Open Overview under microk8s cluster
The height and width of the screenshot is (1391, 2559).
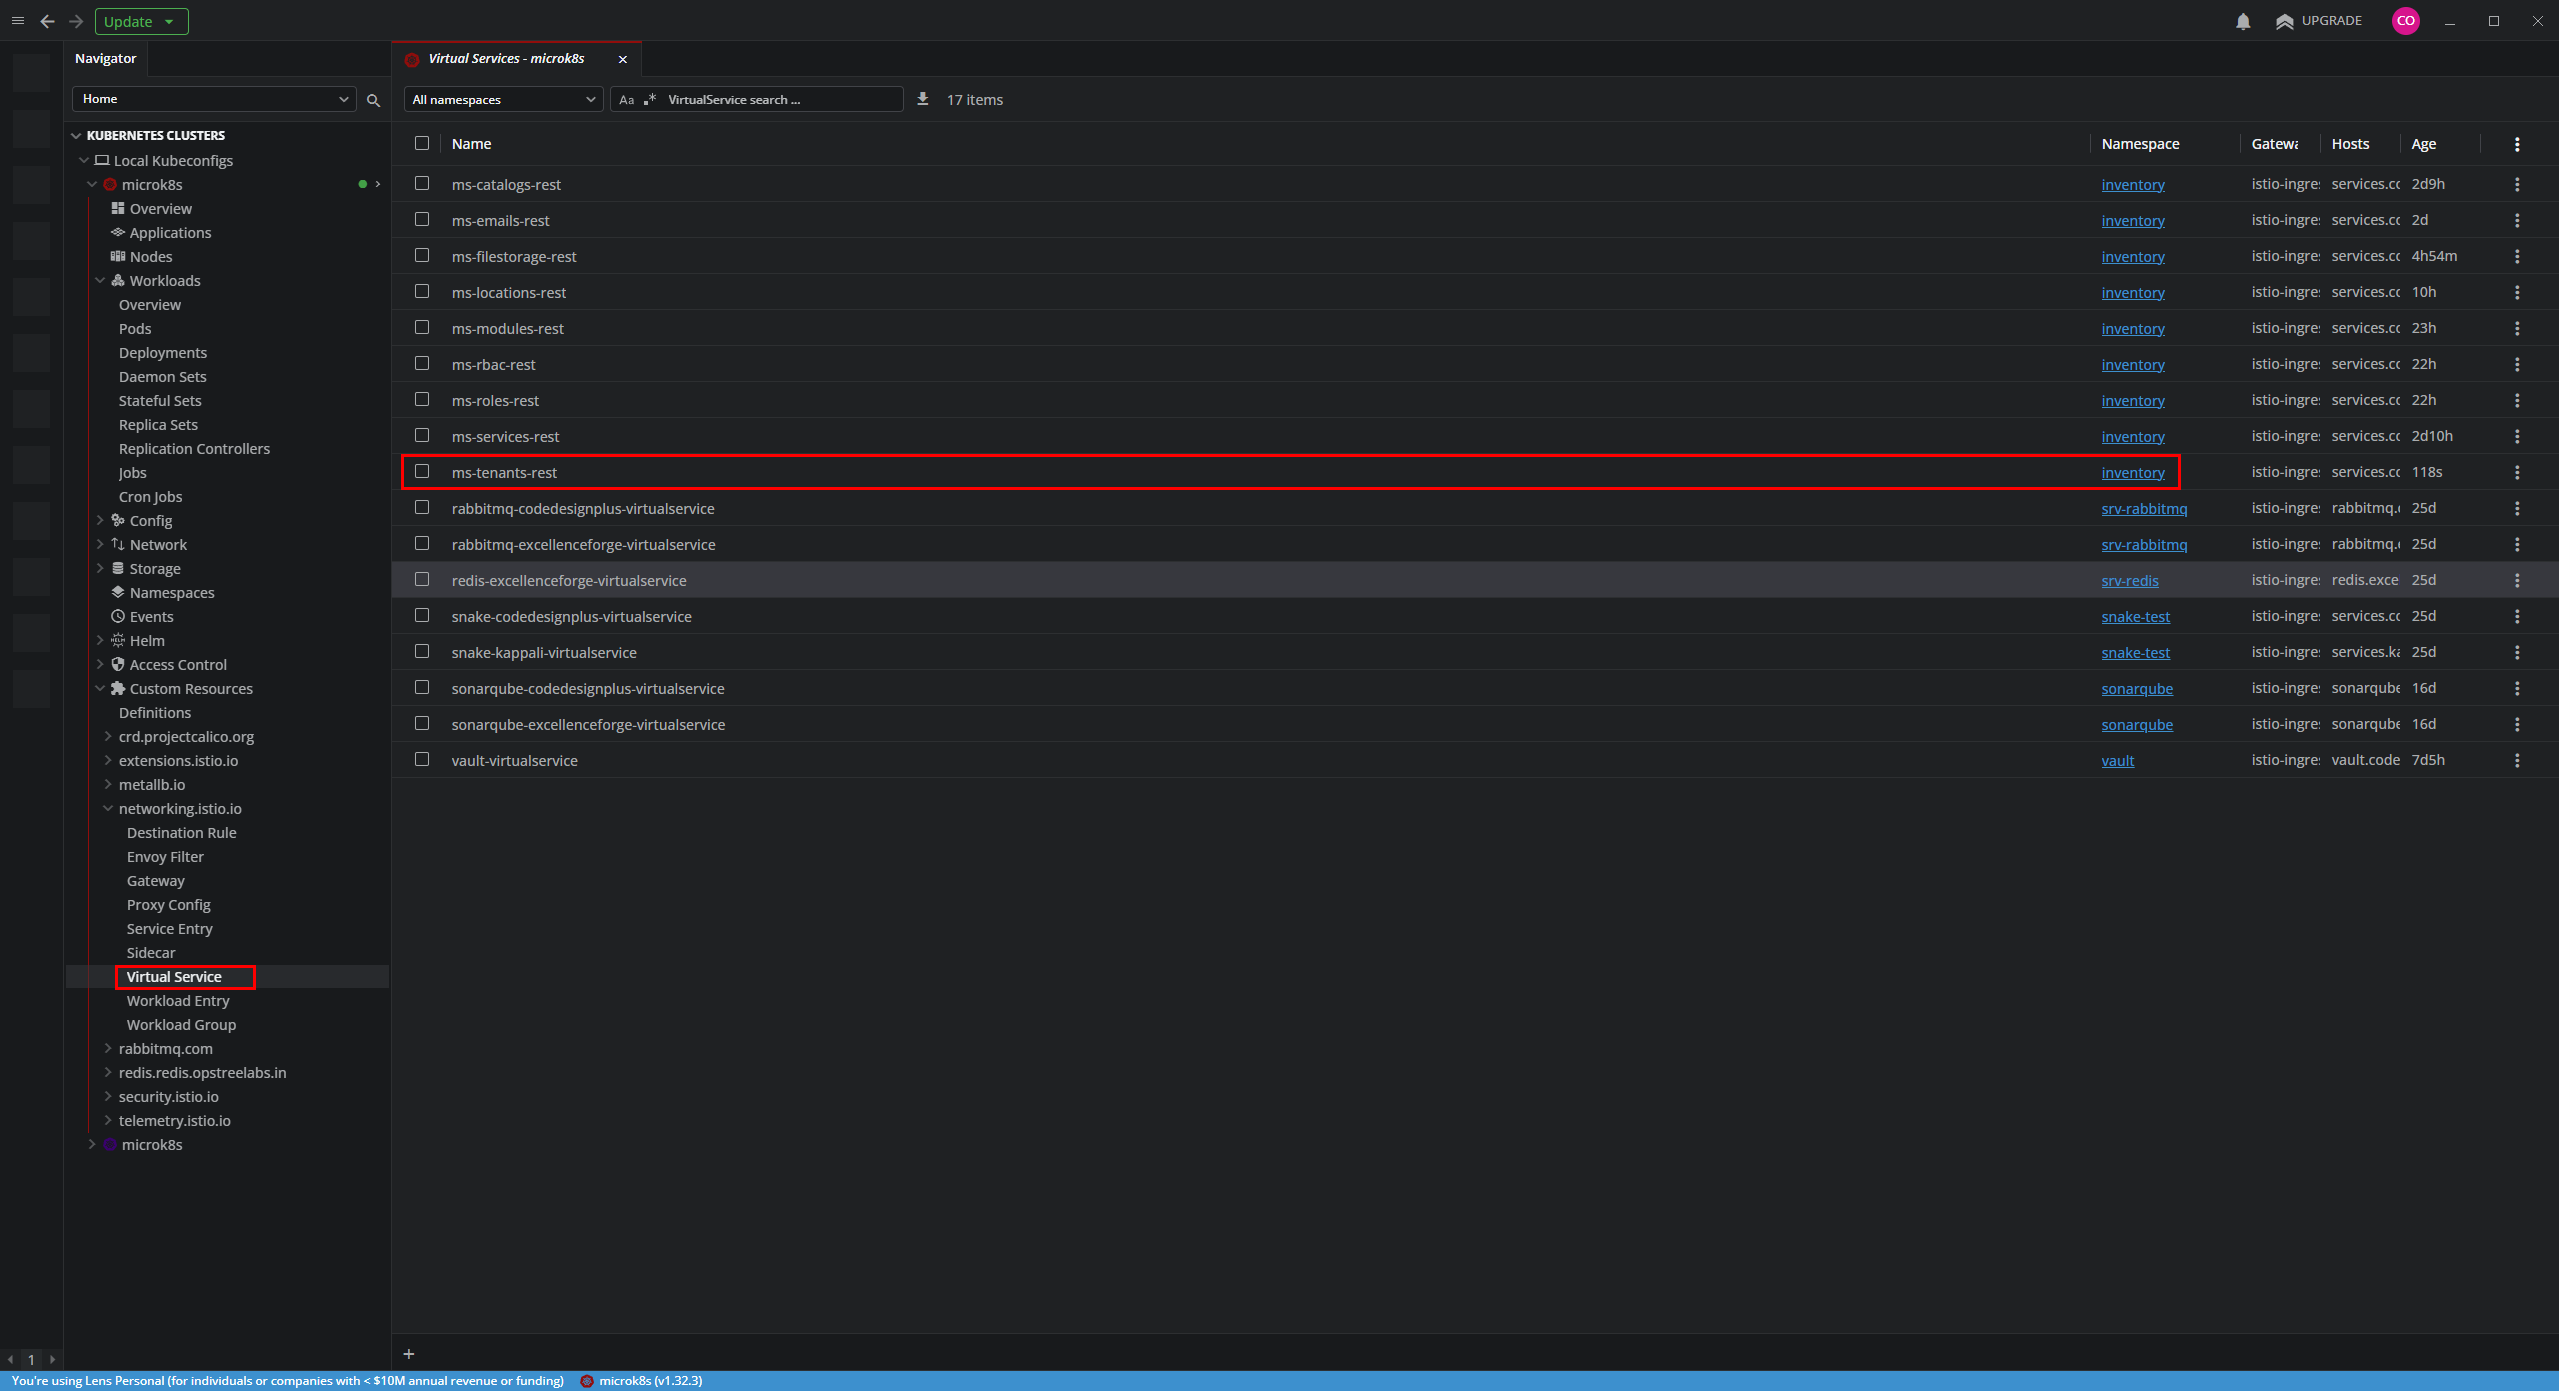160,209
